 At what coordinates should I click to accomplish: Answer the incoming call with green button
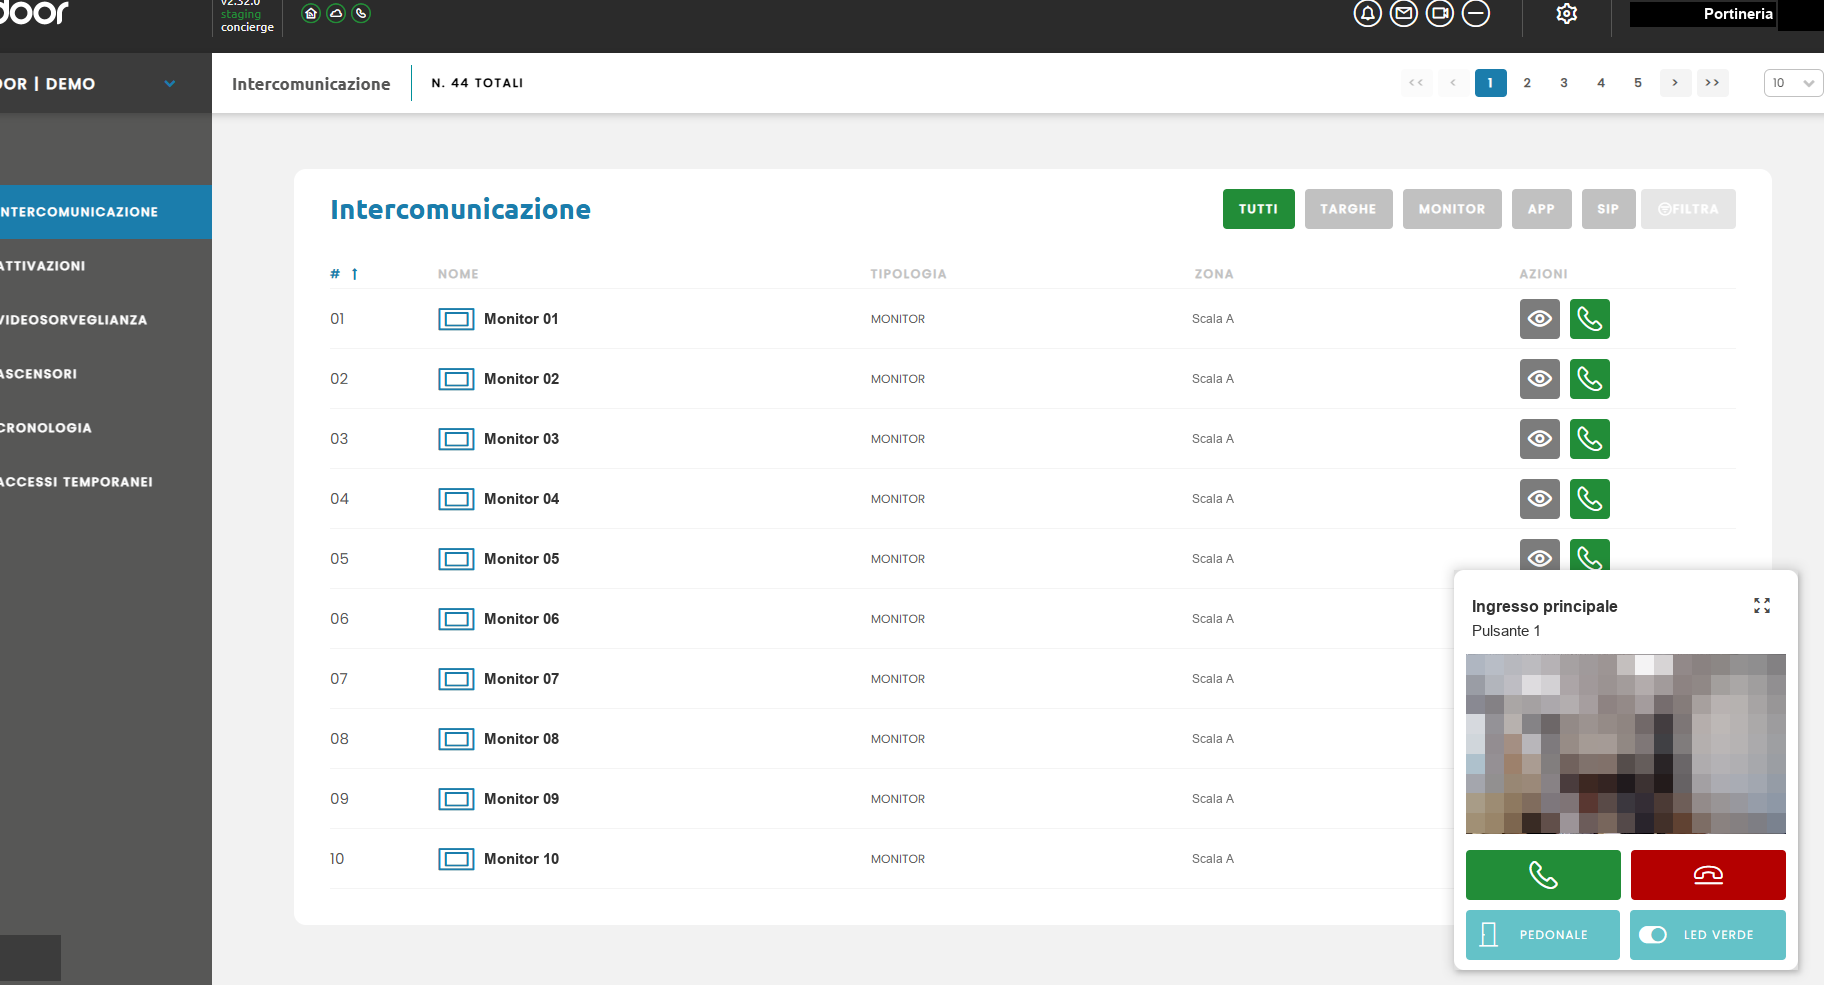click(x=1543, y=875)
